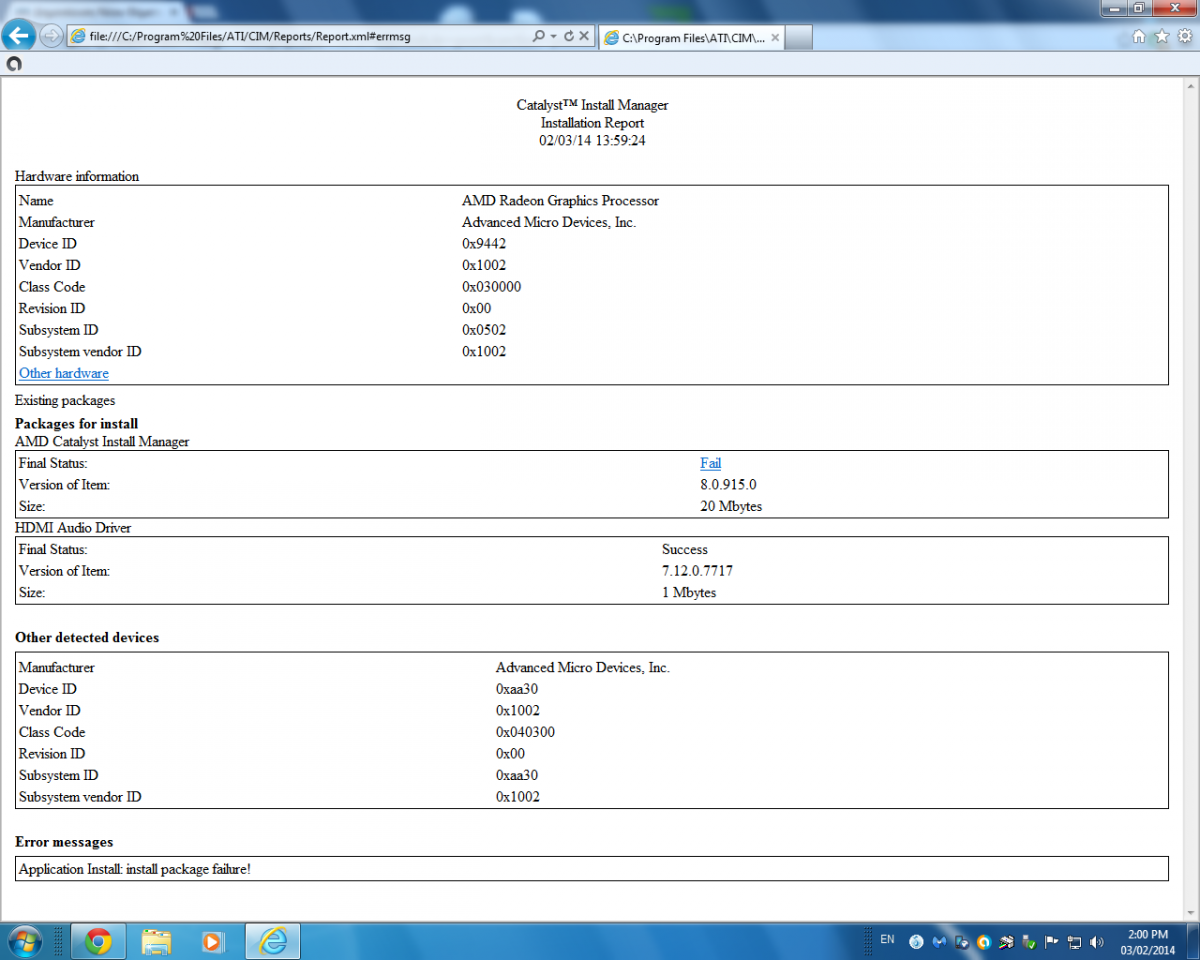1200x960 pixels.
Task: Click the Packages for install heading
Action: 77,423
